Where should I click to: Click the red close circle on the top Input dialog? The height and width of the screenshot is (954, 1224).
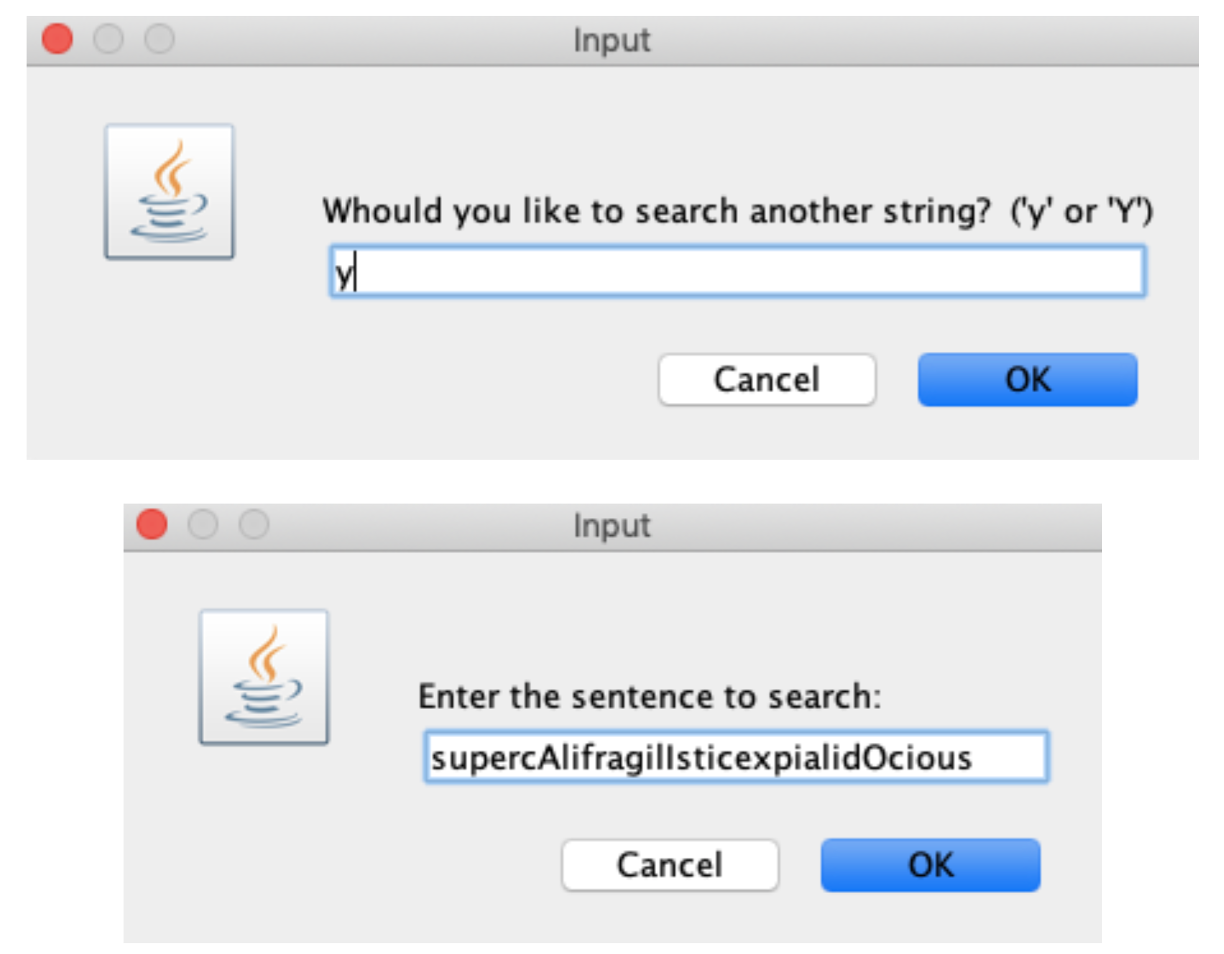click(59, 38)
